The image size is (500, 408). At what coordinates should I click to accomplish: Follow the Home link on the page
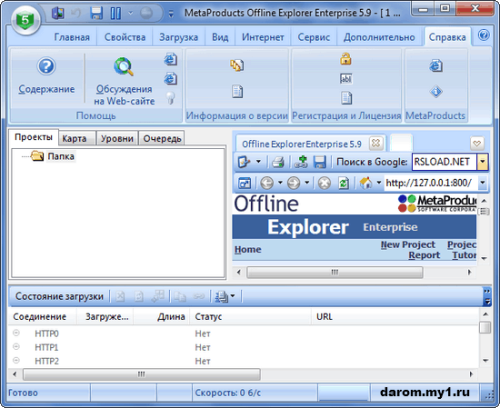(248, 249)
